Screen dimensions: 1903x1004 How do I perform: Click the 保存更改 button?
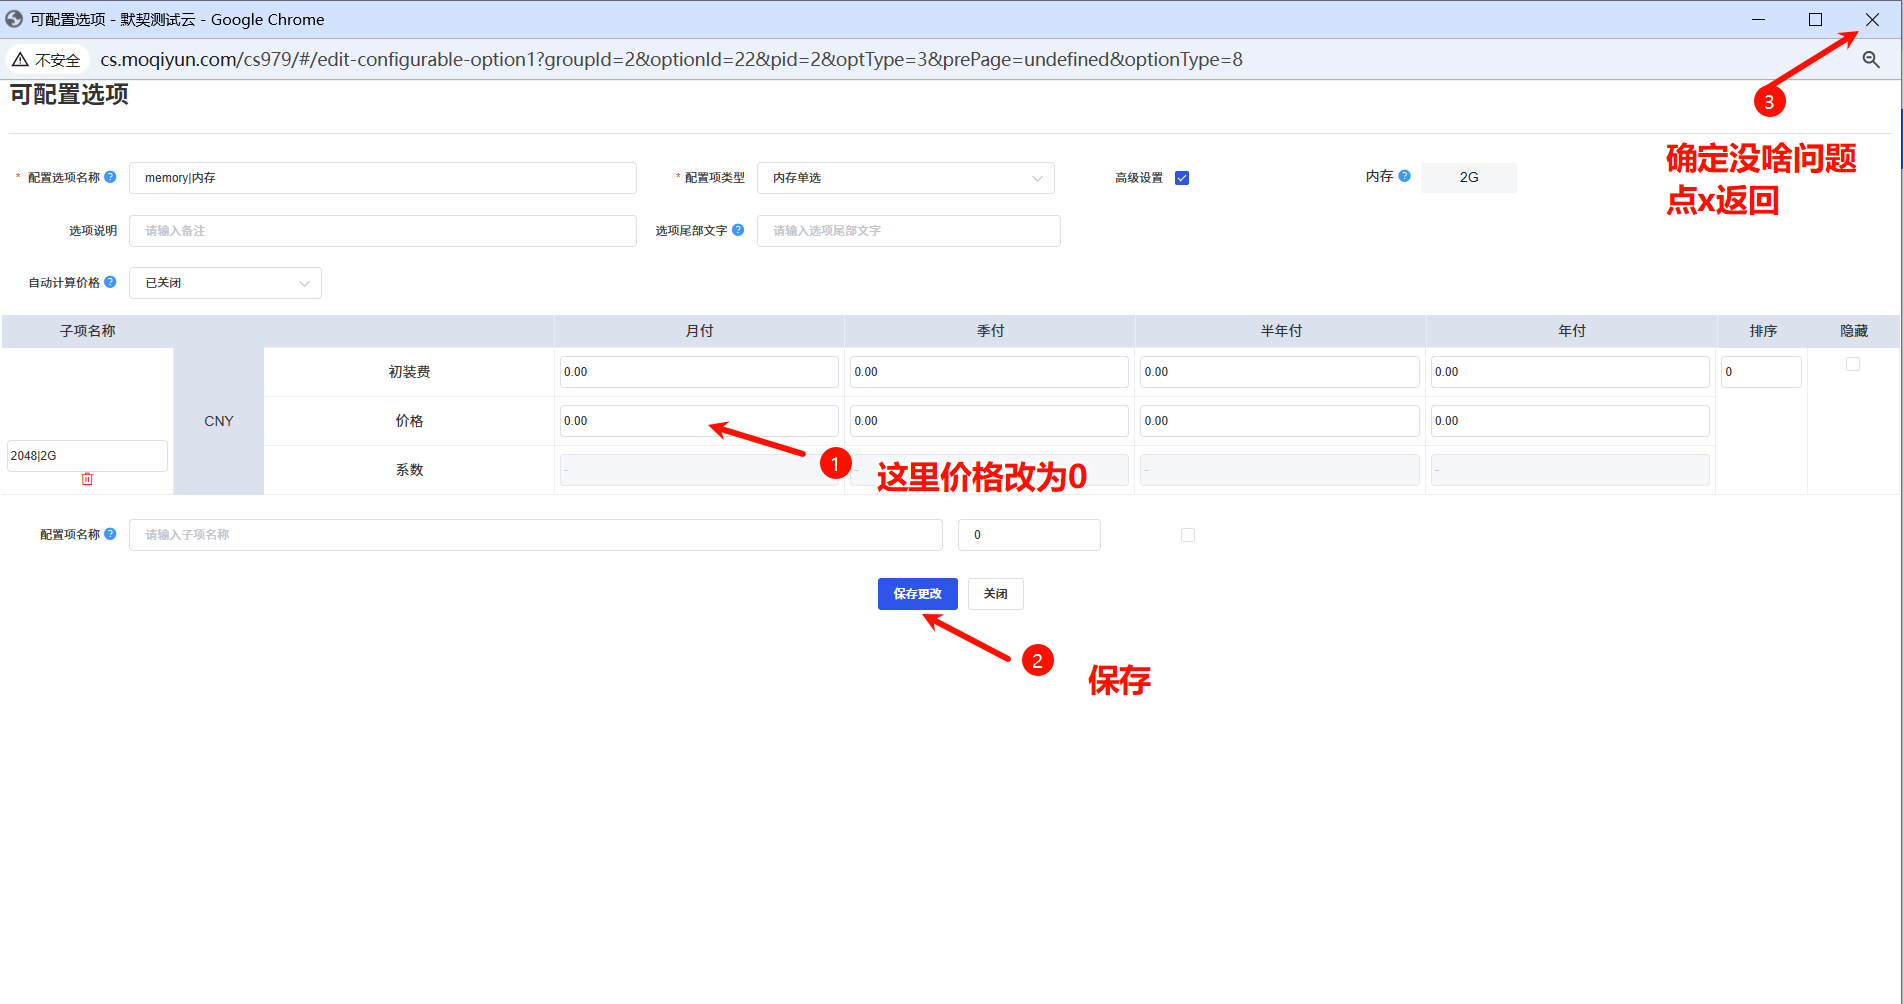click(x=918, y=594)
